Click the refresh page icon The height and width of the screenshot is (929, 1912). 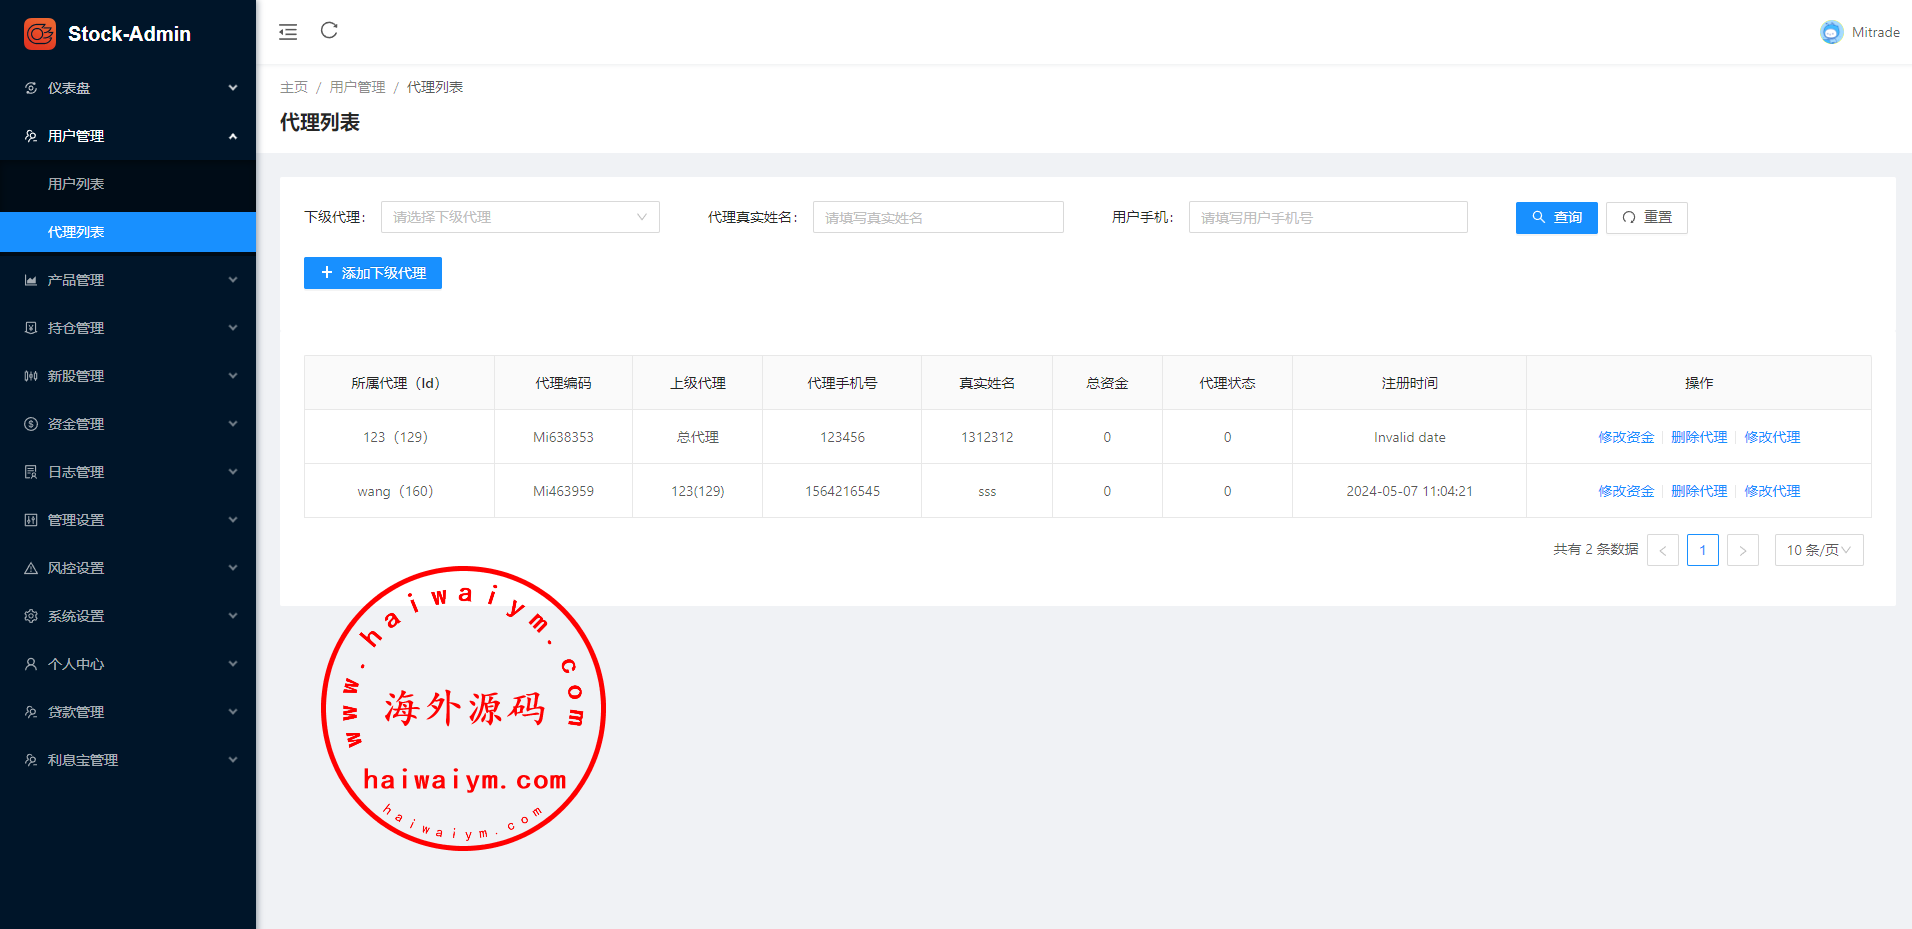click(329, 31)
